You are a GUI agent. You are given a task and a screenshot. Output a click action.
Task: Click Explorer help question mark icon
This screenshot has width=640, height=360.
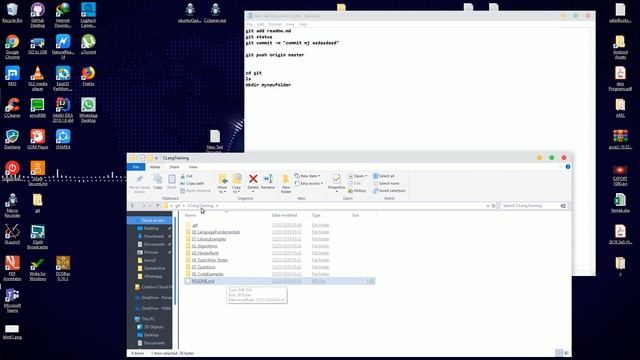point(568,167)
